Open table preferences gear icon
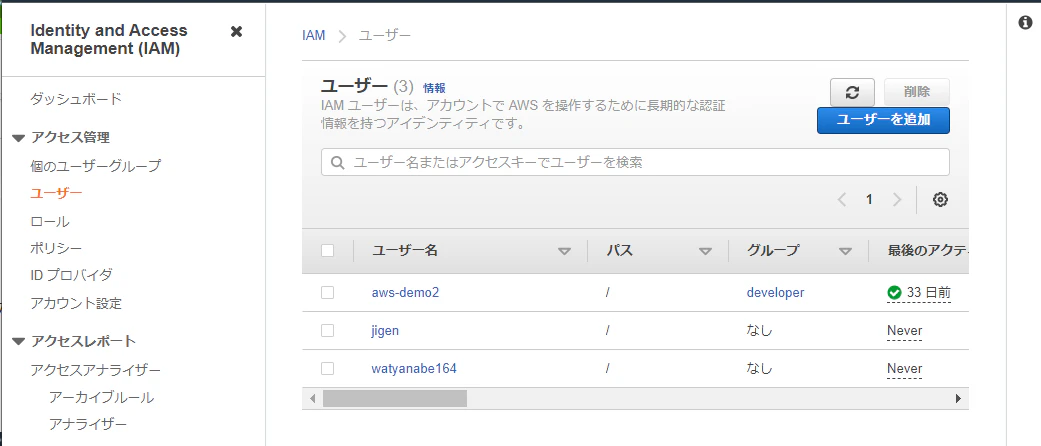Screen dimensions: 1041x446 (x=940, y=200)
